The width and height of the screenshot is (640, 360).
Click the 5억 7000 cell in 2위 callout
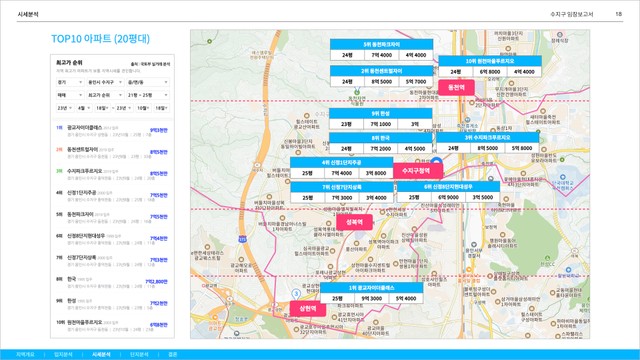pyautogui.click(x=416, y=82)
